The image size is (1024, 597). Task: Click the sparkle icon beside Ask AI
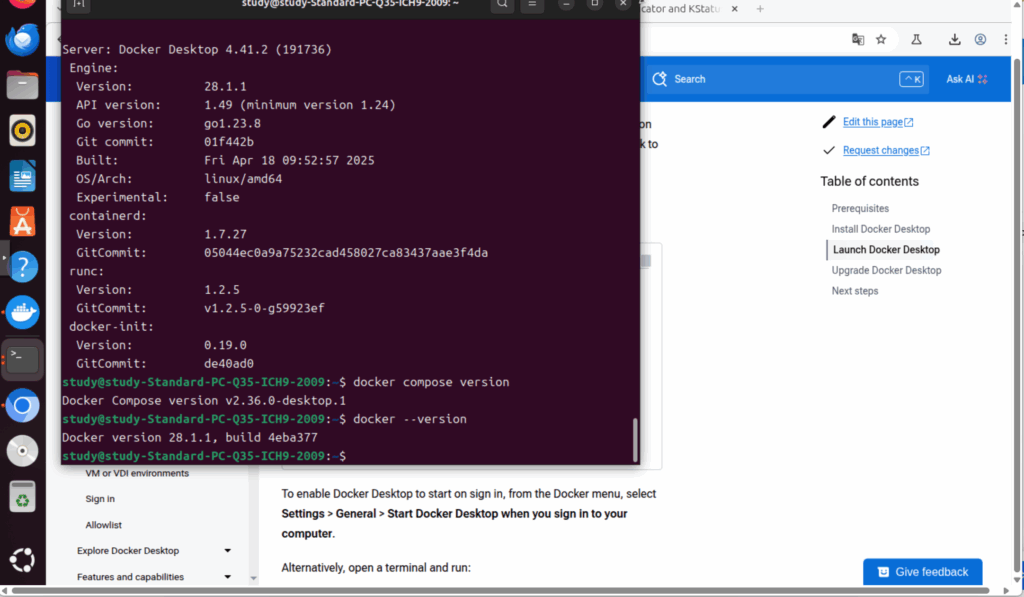[983, 79]
